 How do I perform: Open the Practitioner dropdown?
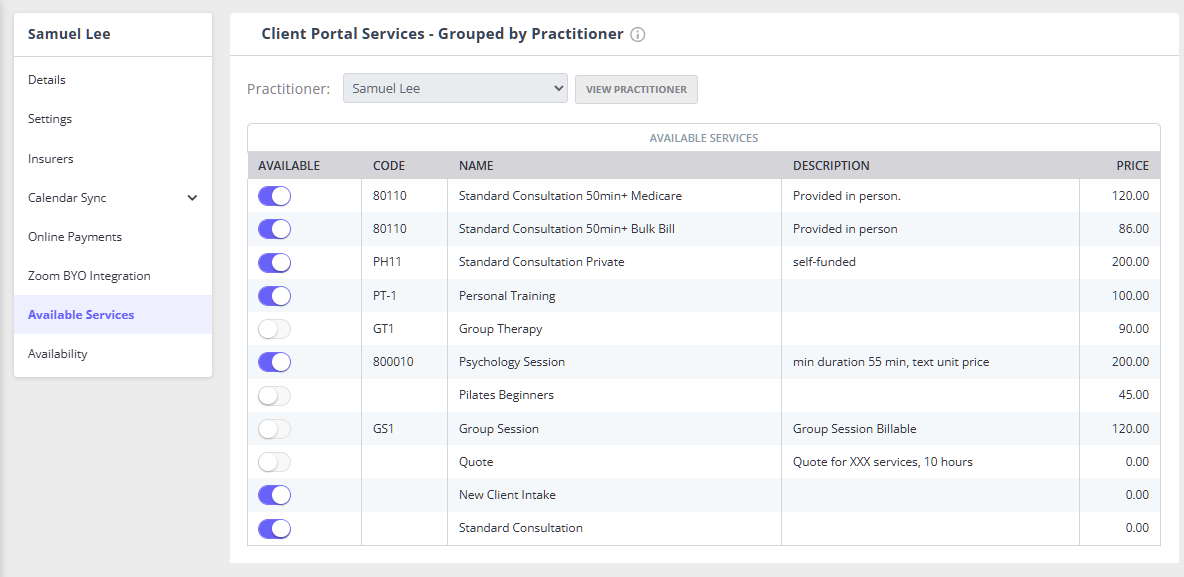point(455,89)
